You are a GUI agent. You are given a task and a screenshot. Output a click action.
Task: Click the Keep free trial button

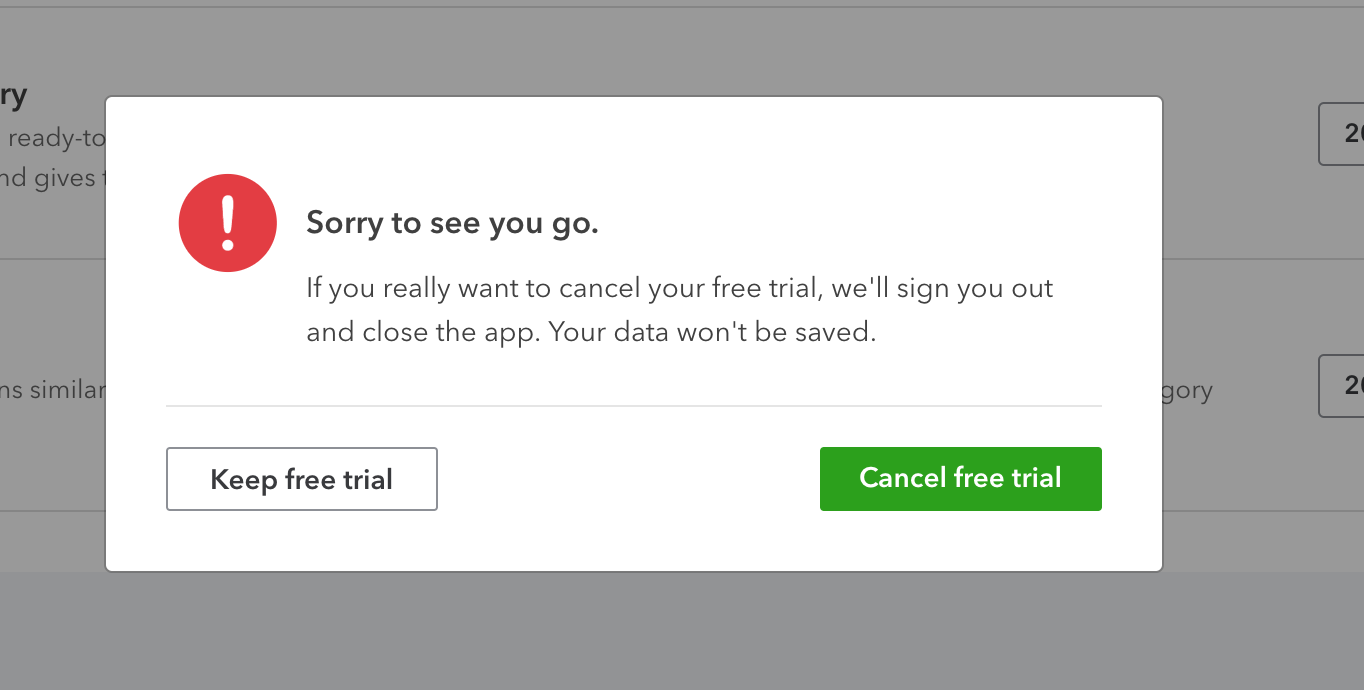pos(301,479)
